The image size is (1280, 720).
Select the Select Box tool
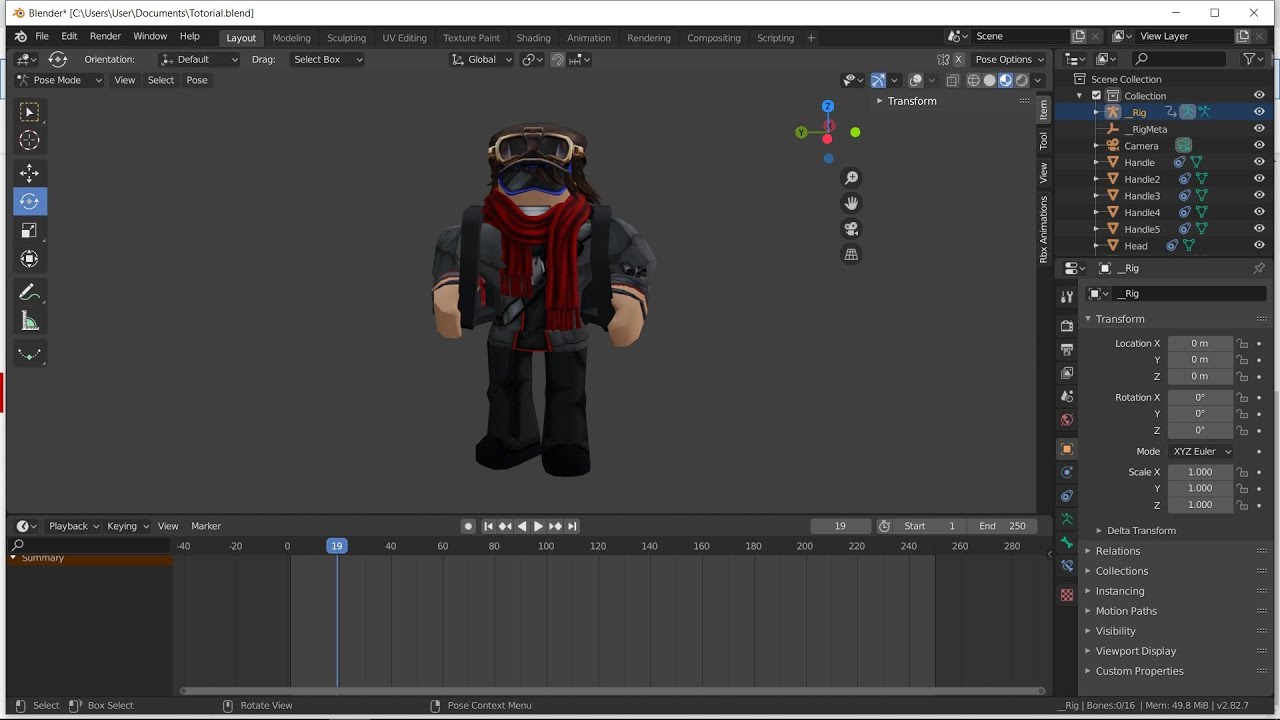pos(29,112)
